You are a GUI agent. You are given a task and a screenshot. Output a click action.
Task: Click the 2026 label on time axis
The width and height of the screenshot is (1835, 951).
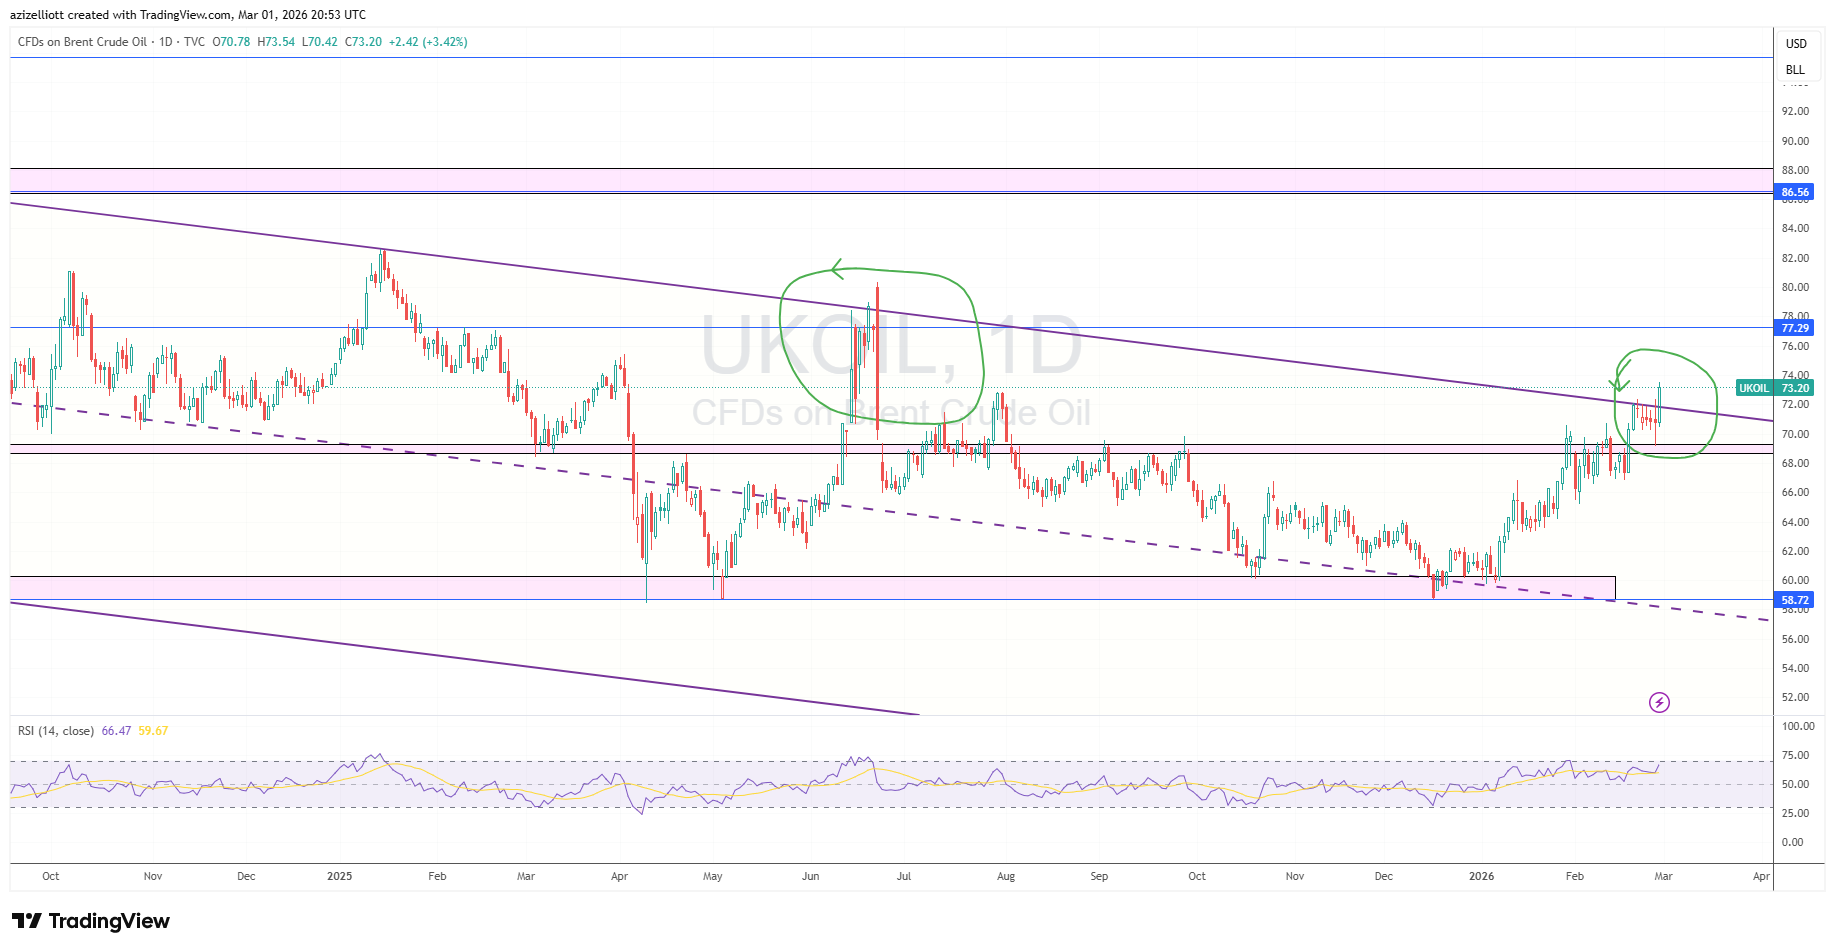click(x=1481, y=876)
